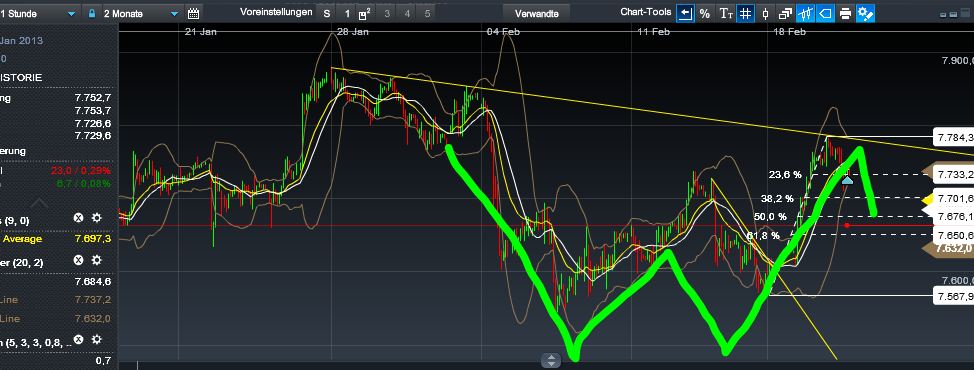This screenshot has width=974, height=370.
Task: Remove the (5, 3, 3, 0,8) indicator
Action: tap(78, 340)
